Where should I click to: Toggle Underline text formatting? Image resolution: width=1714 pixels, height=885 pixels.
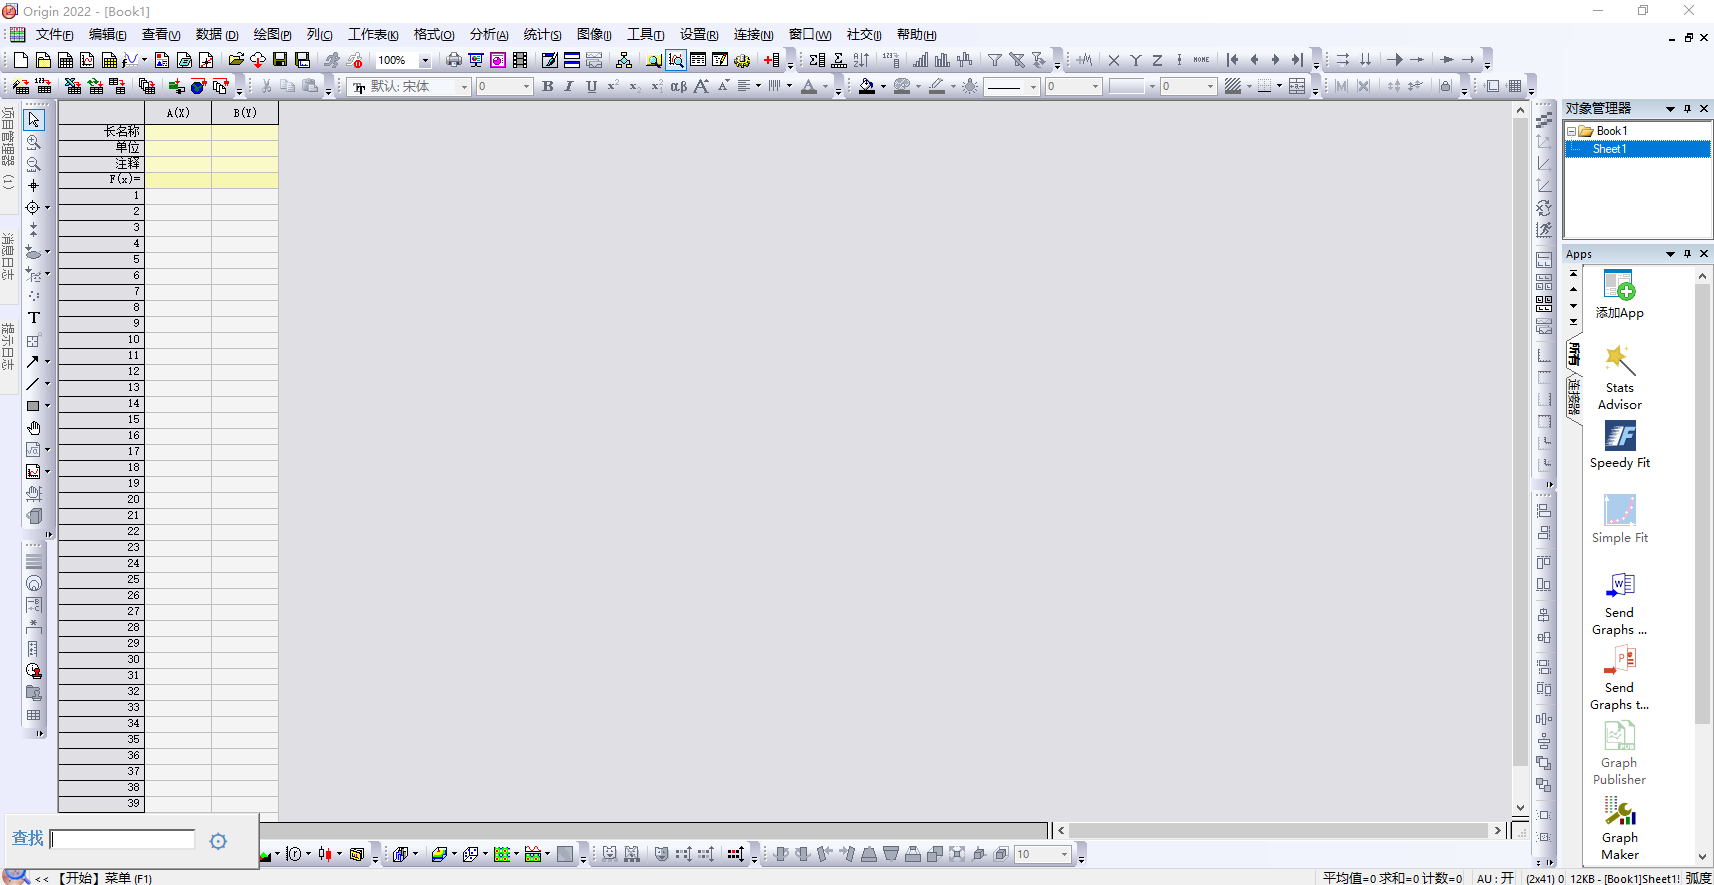tap(591, 87)
